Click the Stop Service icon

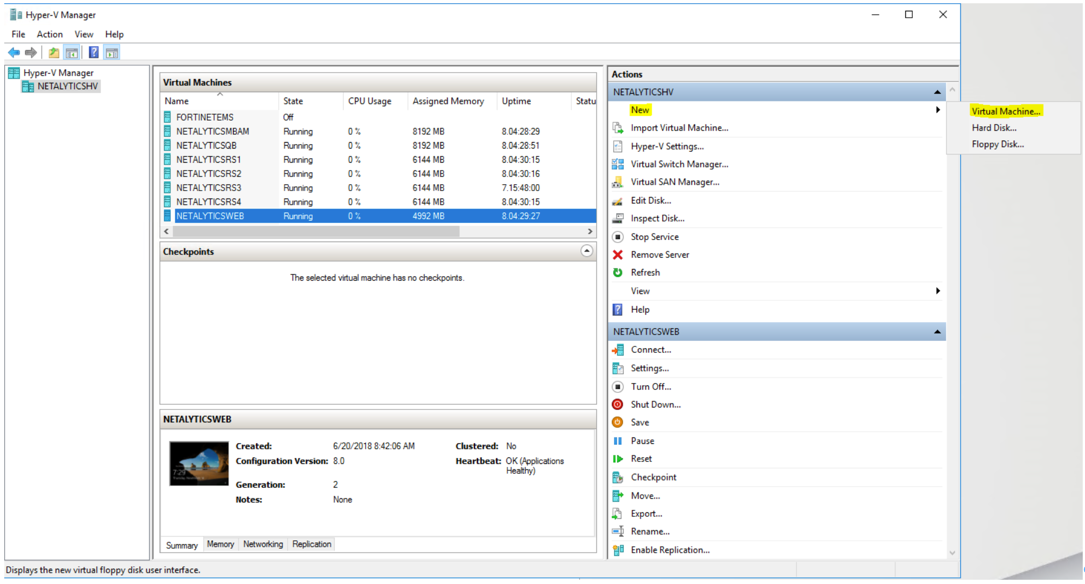pos(618,237)
